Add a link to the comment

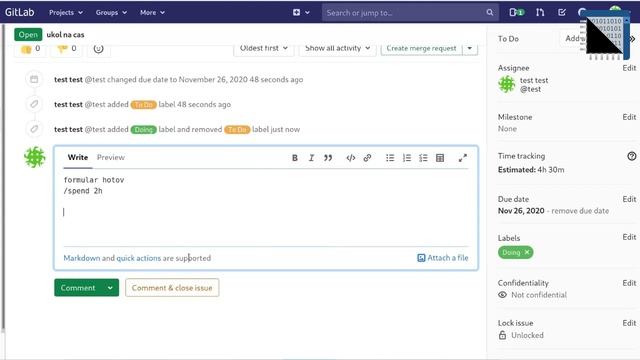pos(367,158)
